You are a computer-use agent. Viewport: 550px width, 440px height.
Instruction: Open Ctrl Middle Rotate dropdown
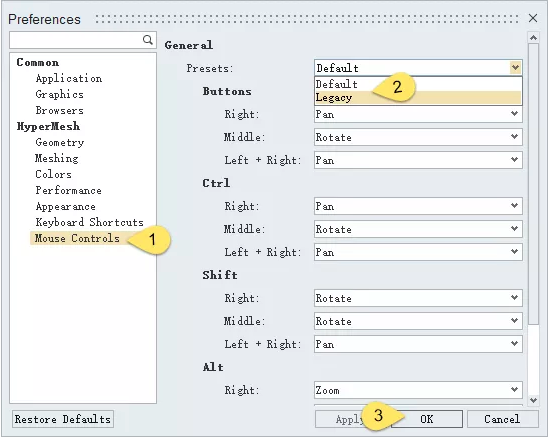pyautogui.click(x=418, y=229)
